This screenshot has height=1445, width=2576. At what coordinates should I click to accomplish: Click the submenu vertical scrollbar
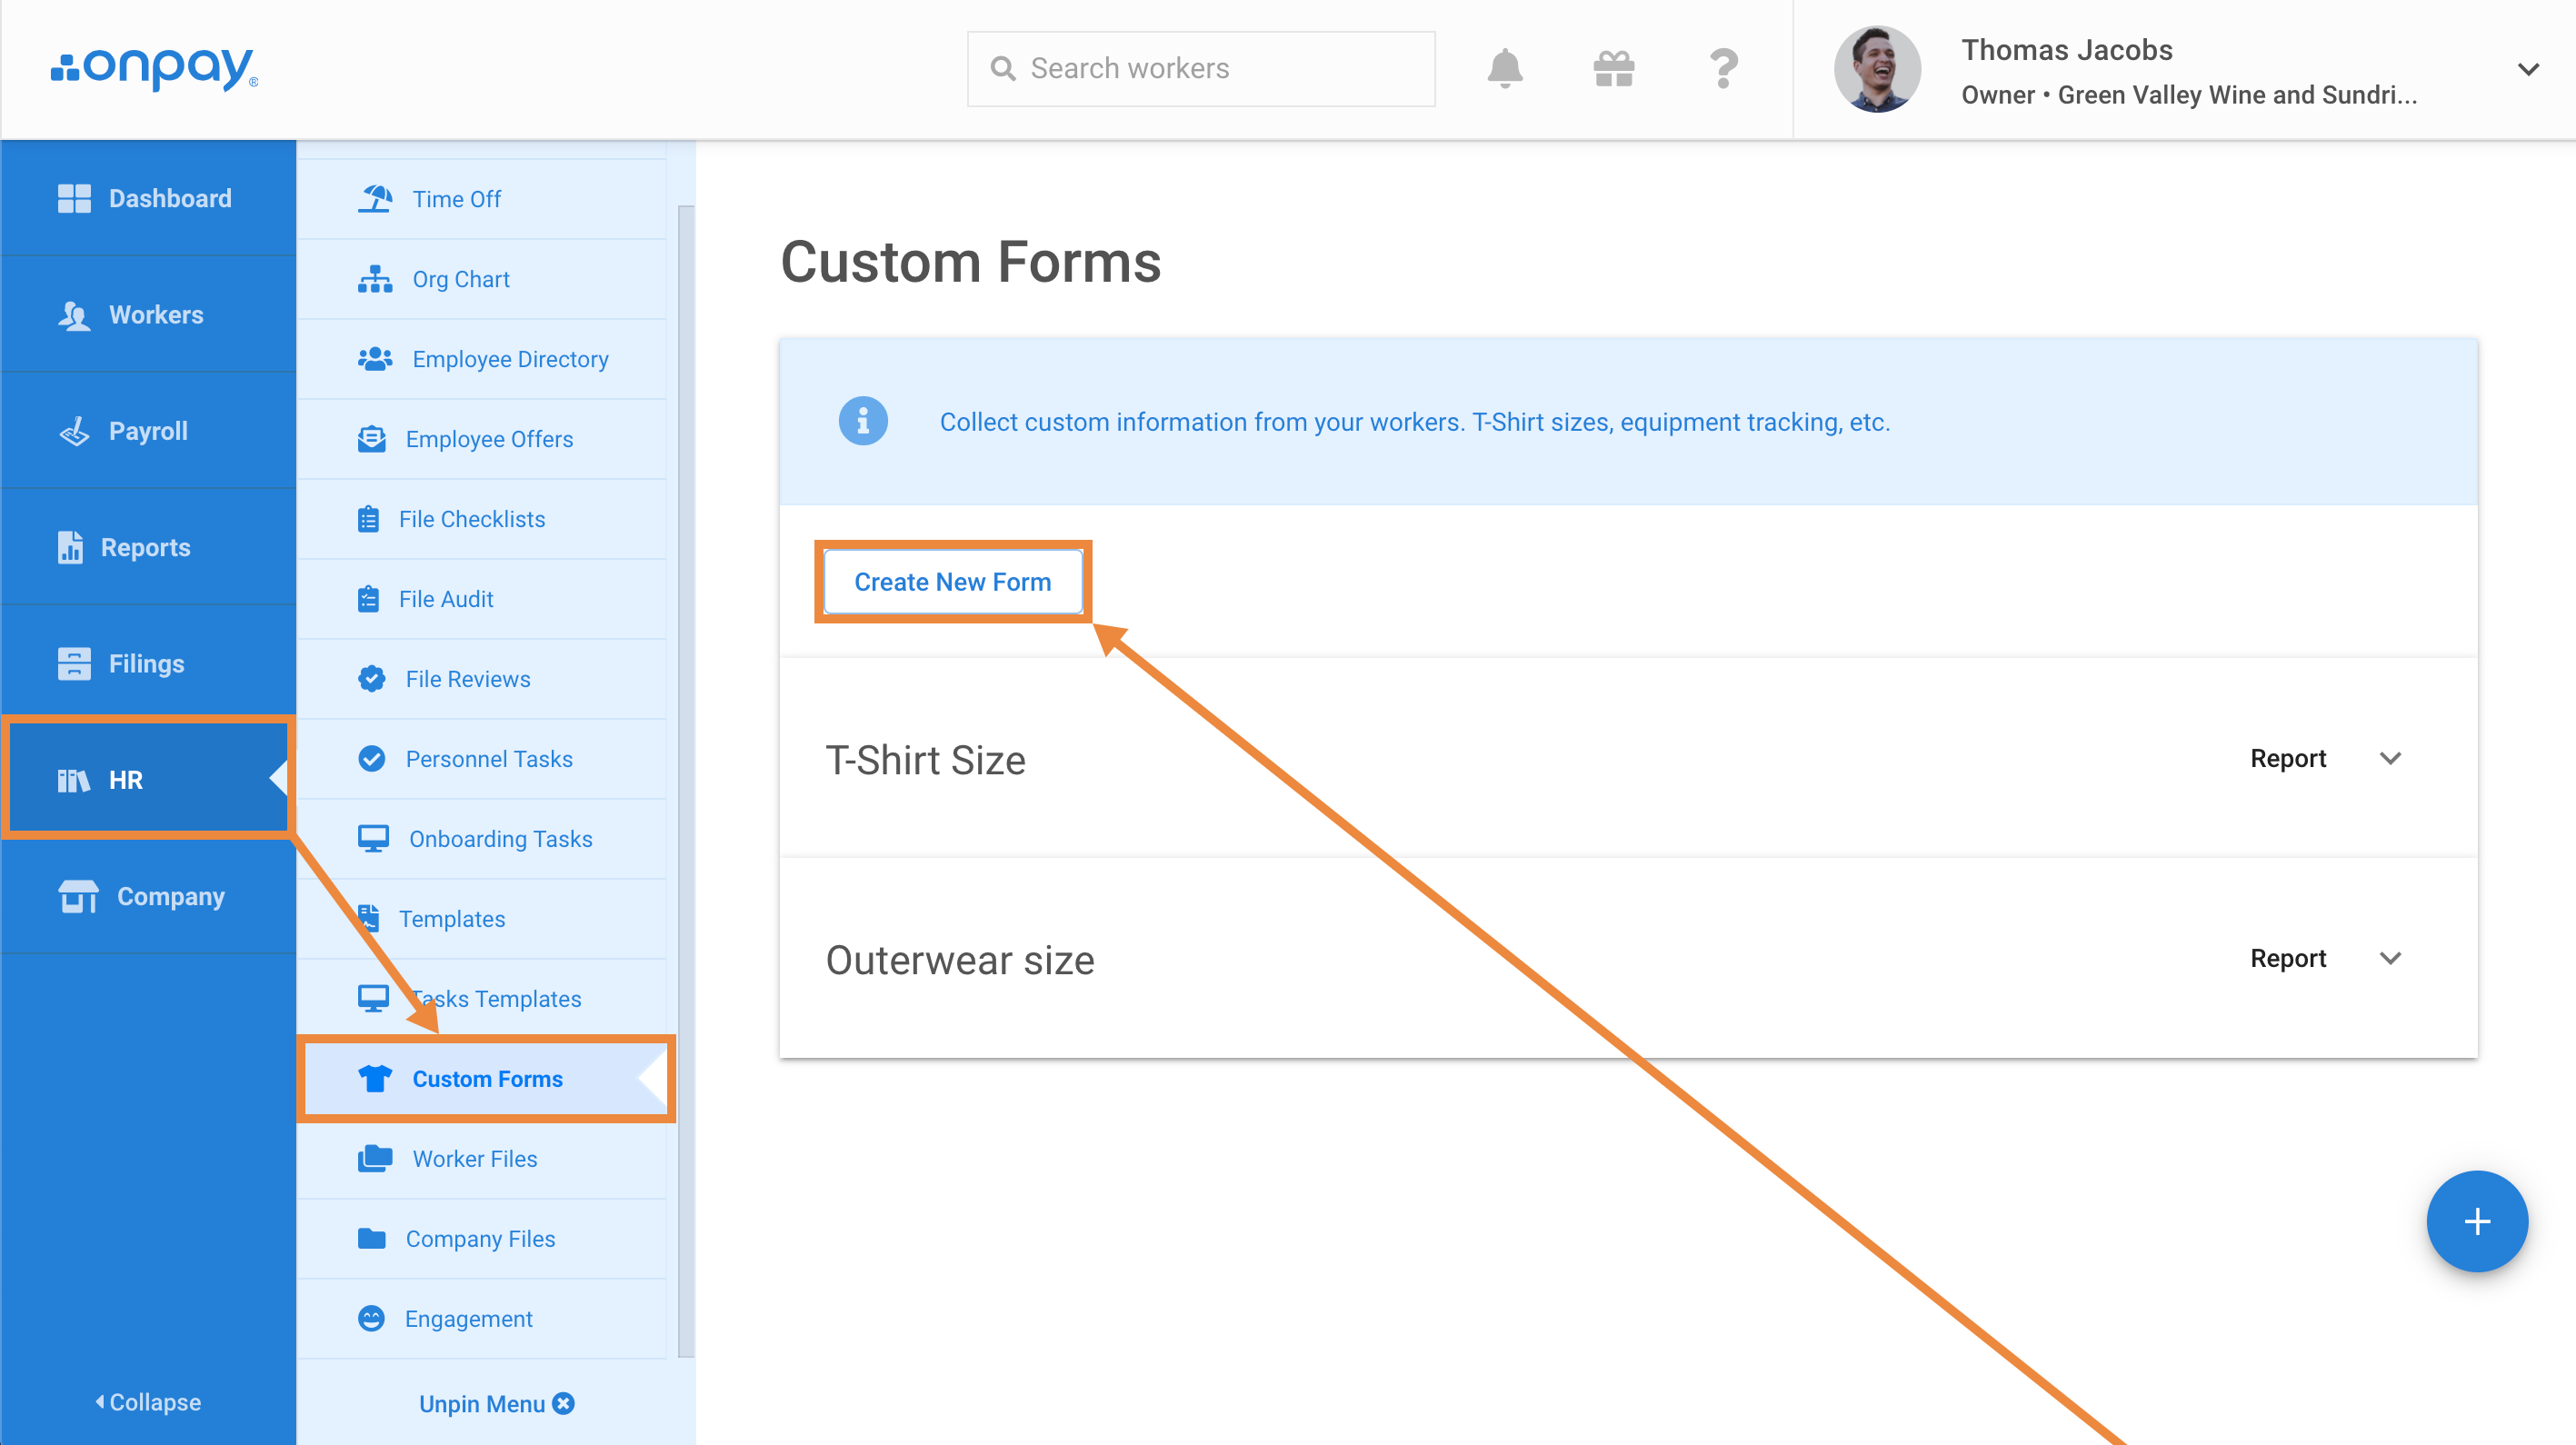pos(685,780)
